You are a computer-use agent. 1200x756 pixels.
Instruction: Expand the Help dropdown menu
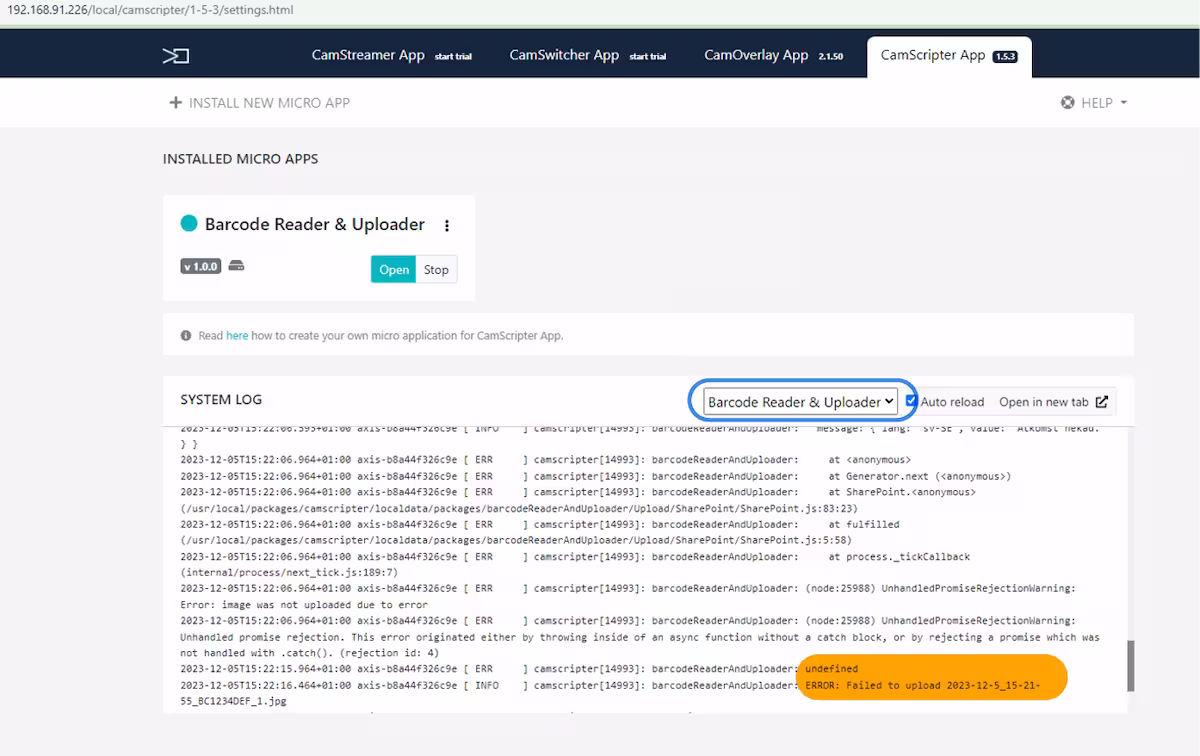(1094, 103)
